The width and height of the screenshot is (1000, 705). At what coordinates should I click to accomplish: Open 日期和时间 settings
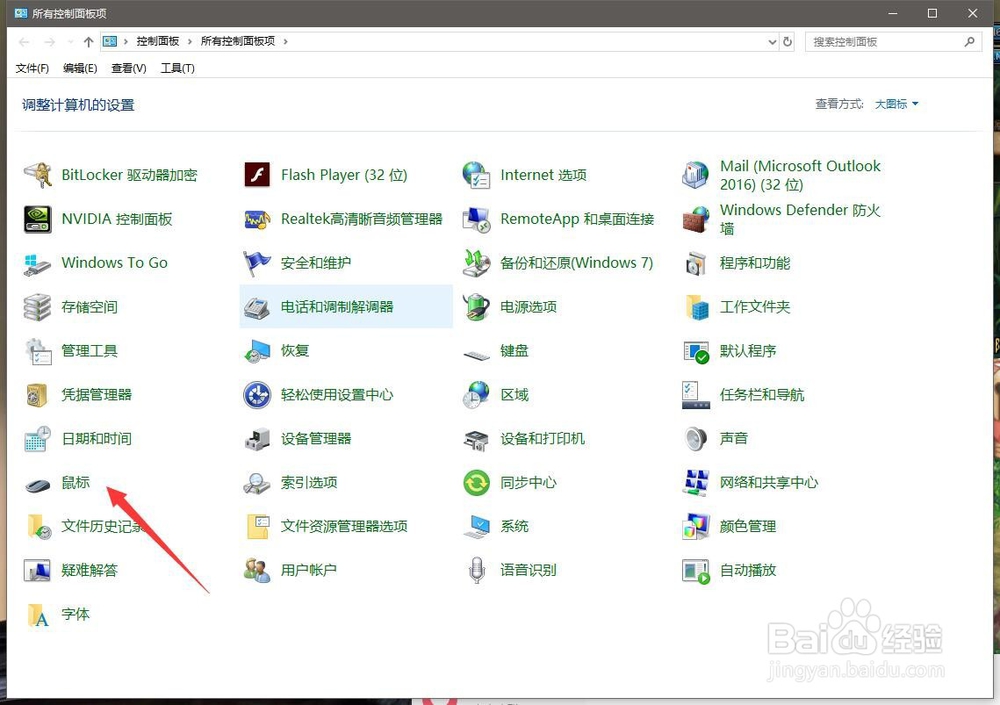click(95, 438)
